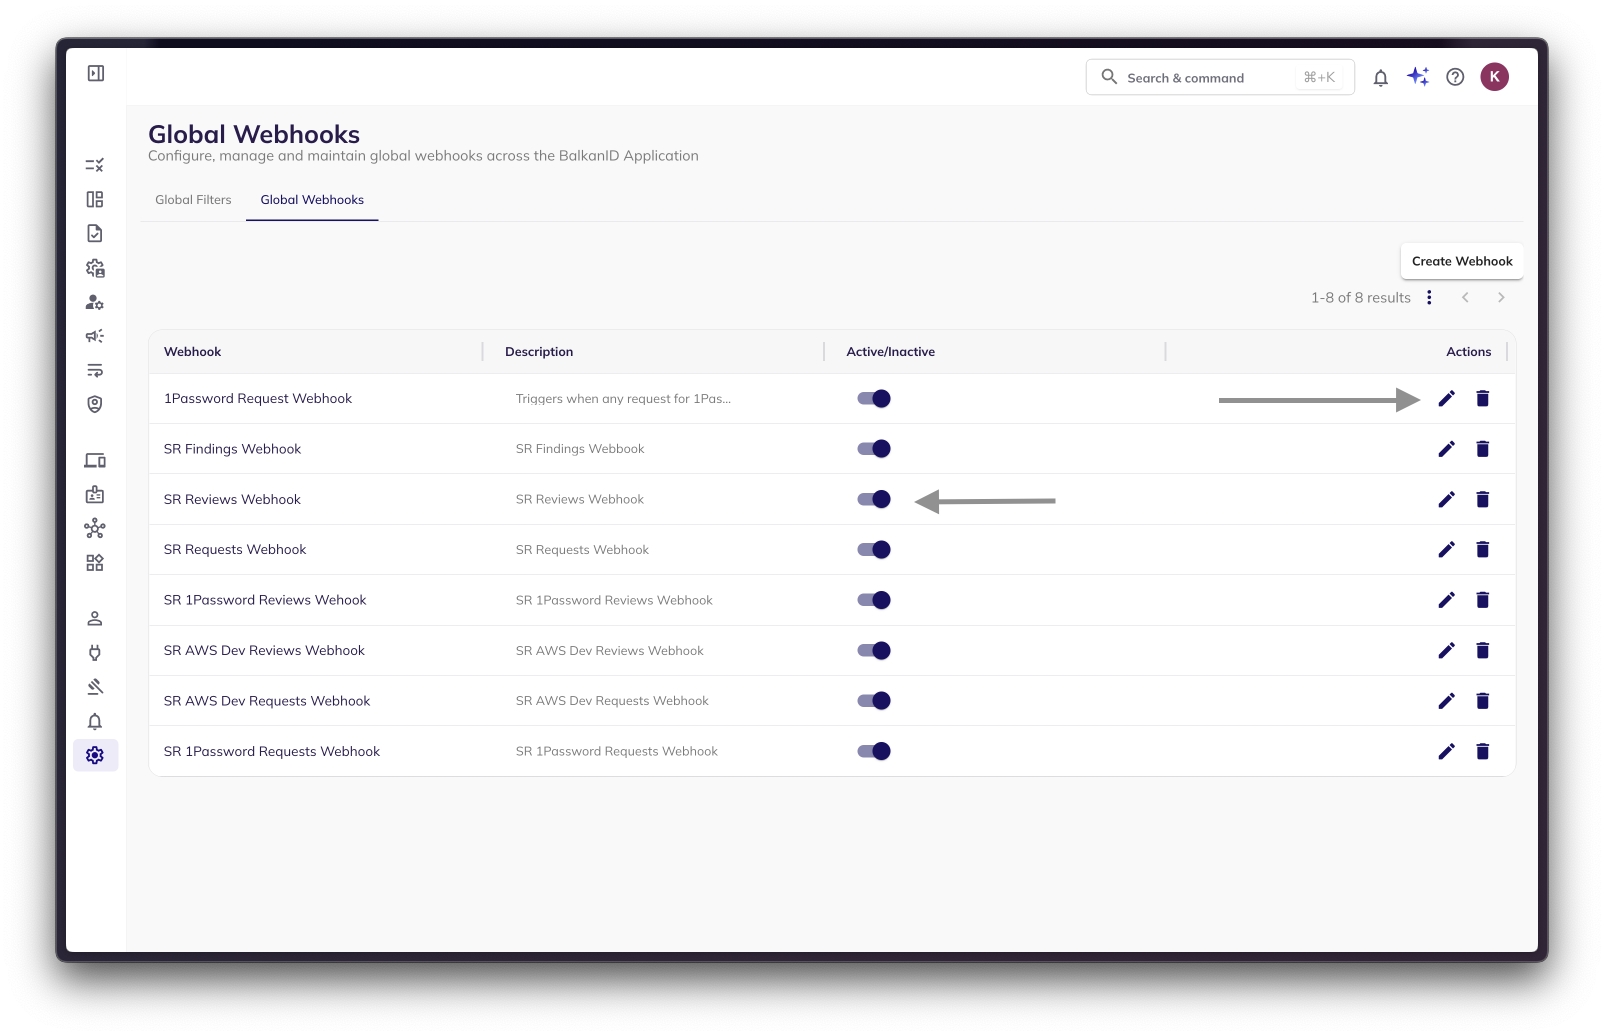Click the Create Webhook button
The image size is (1604, 1036).
coord(1461,261)
